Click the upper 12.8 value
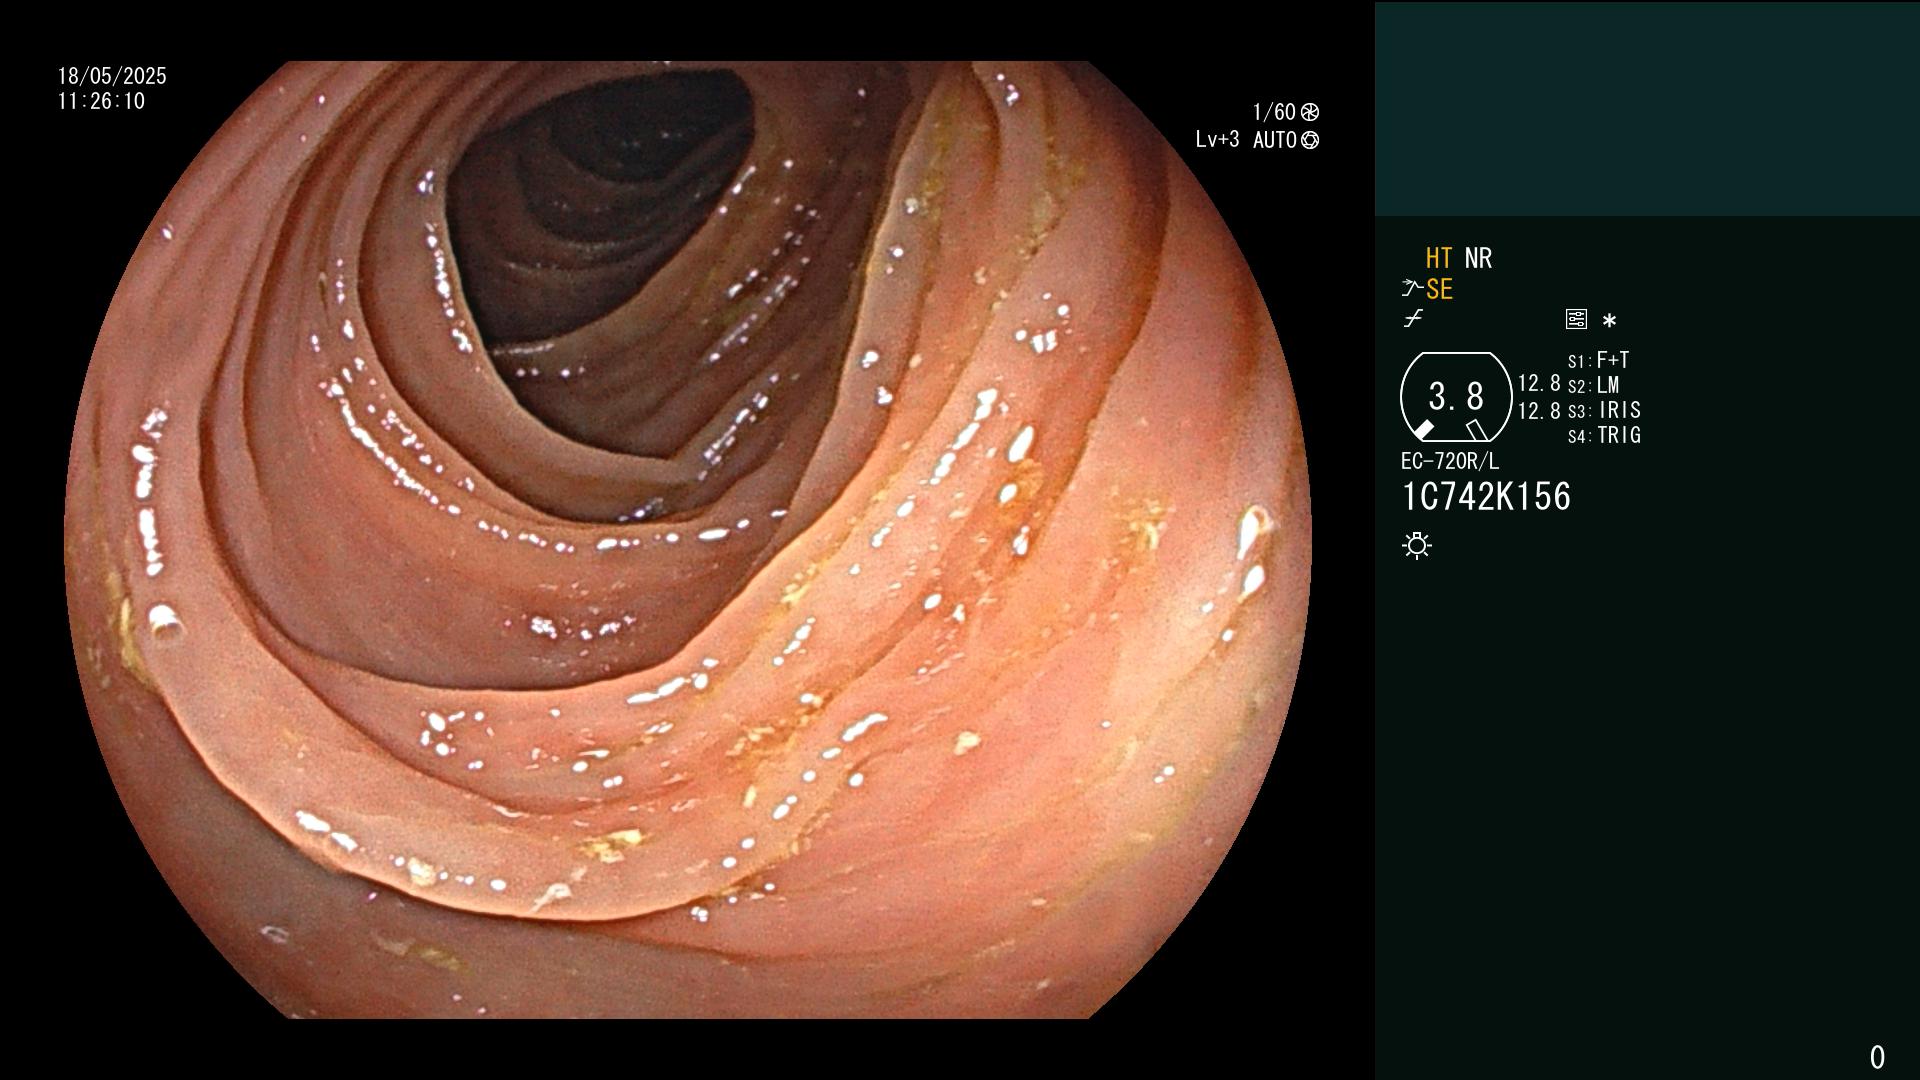 (x=1539, y=383)
